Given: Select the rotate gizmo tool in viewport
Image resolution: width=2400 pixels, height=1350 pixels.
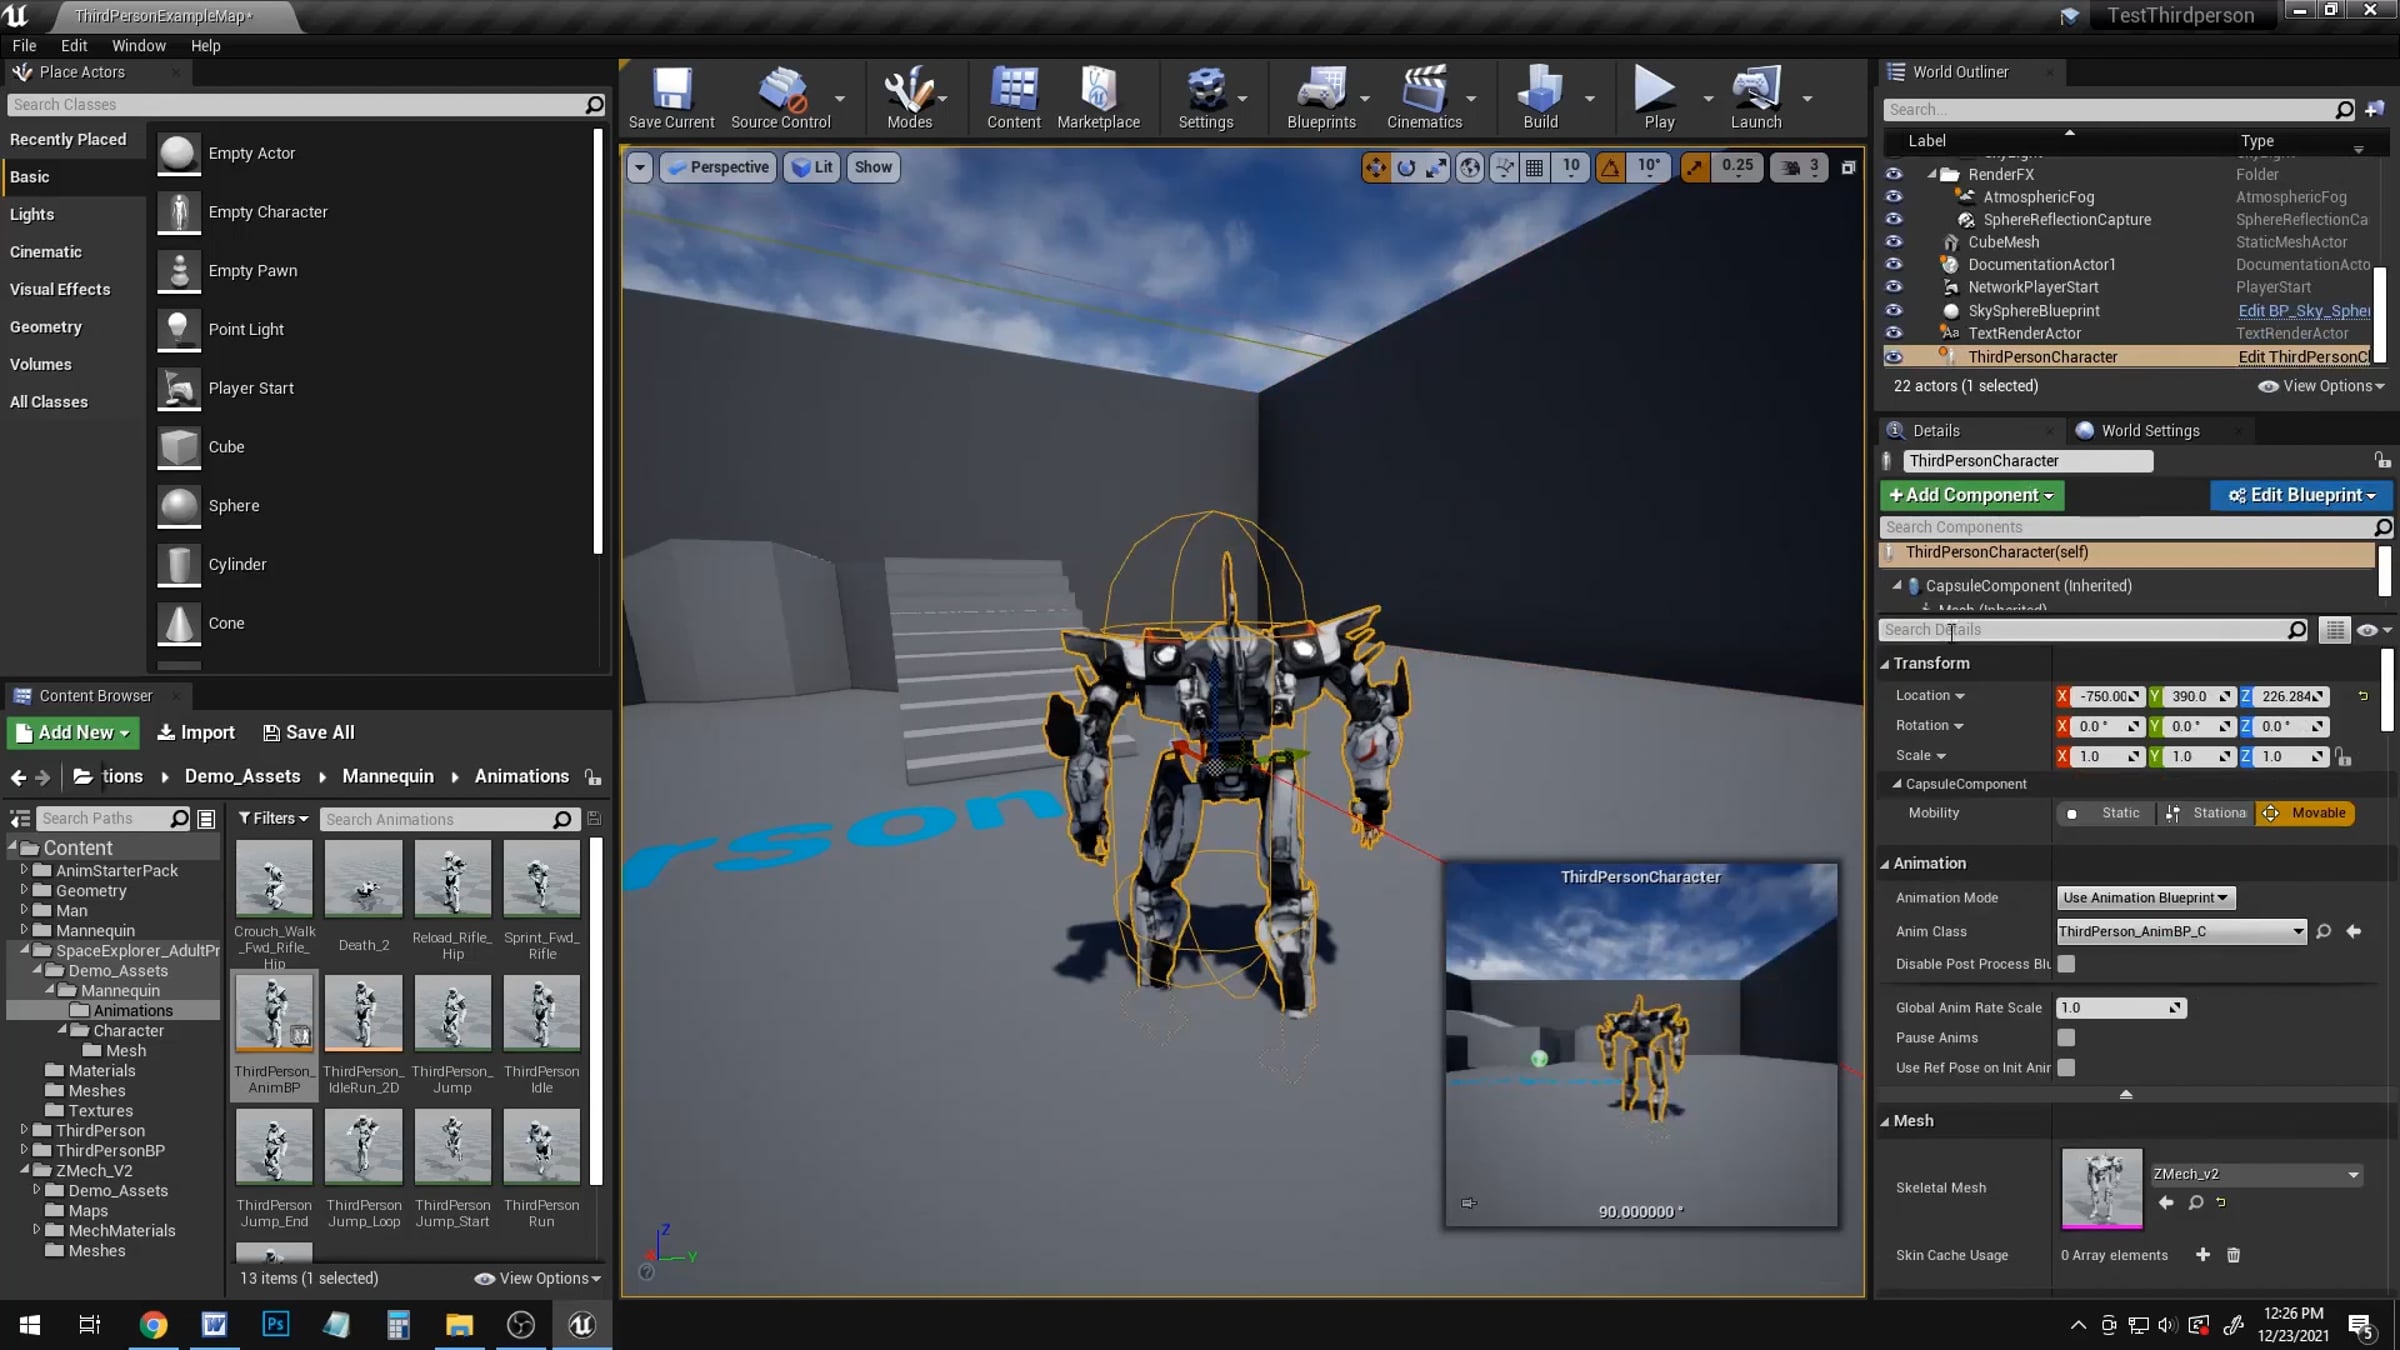Looking at the screenshot, I should (x=1406, y=168).
